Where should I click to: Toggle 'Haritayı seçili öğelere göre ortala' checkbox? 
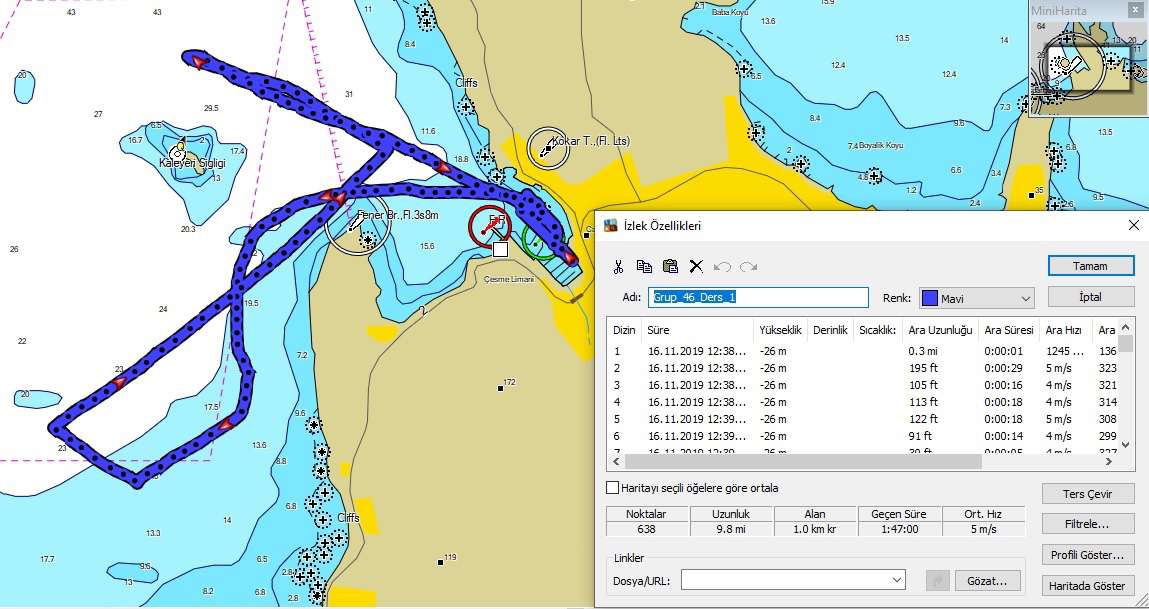[x=613, y=488]
